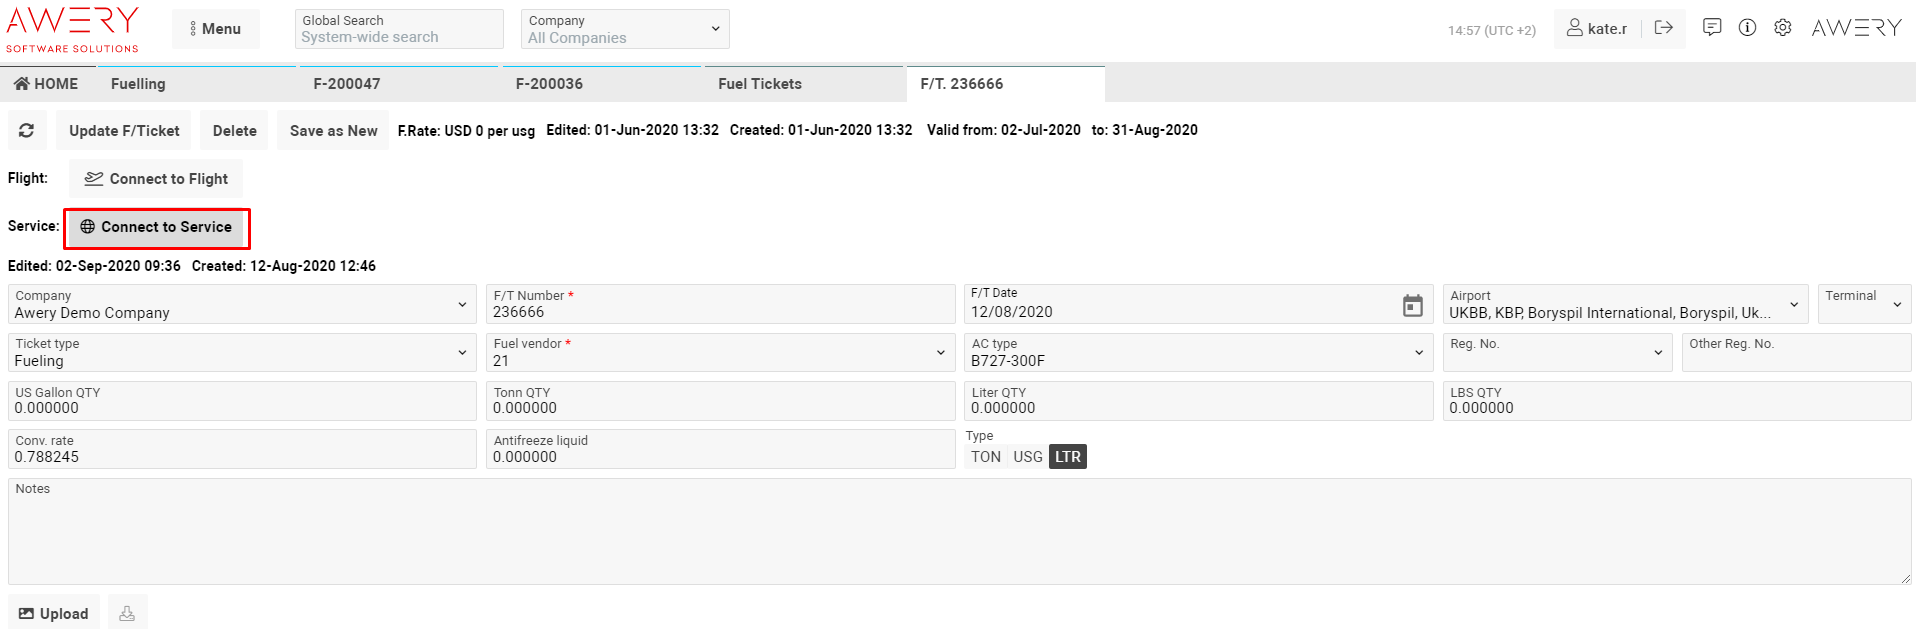Image resolution: width=1916 pixels, height=629 pixels.
Task: Select the LTR unit type
Action: (1068, 457)
